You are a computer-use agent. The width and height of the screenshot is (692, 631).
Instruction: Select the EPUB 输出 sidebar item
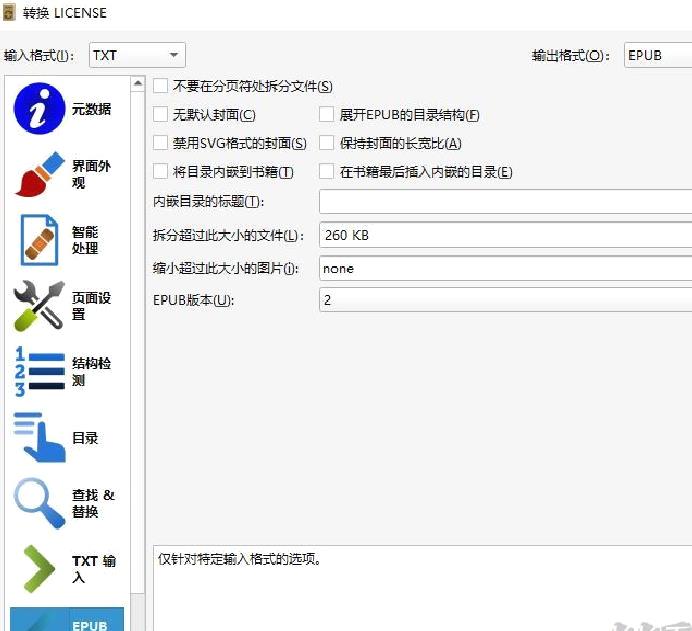click(67, 619)
